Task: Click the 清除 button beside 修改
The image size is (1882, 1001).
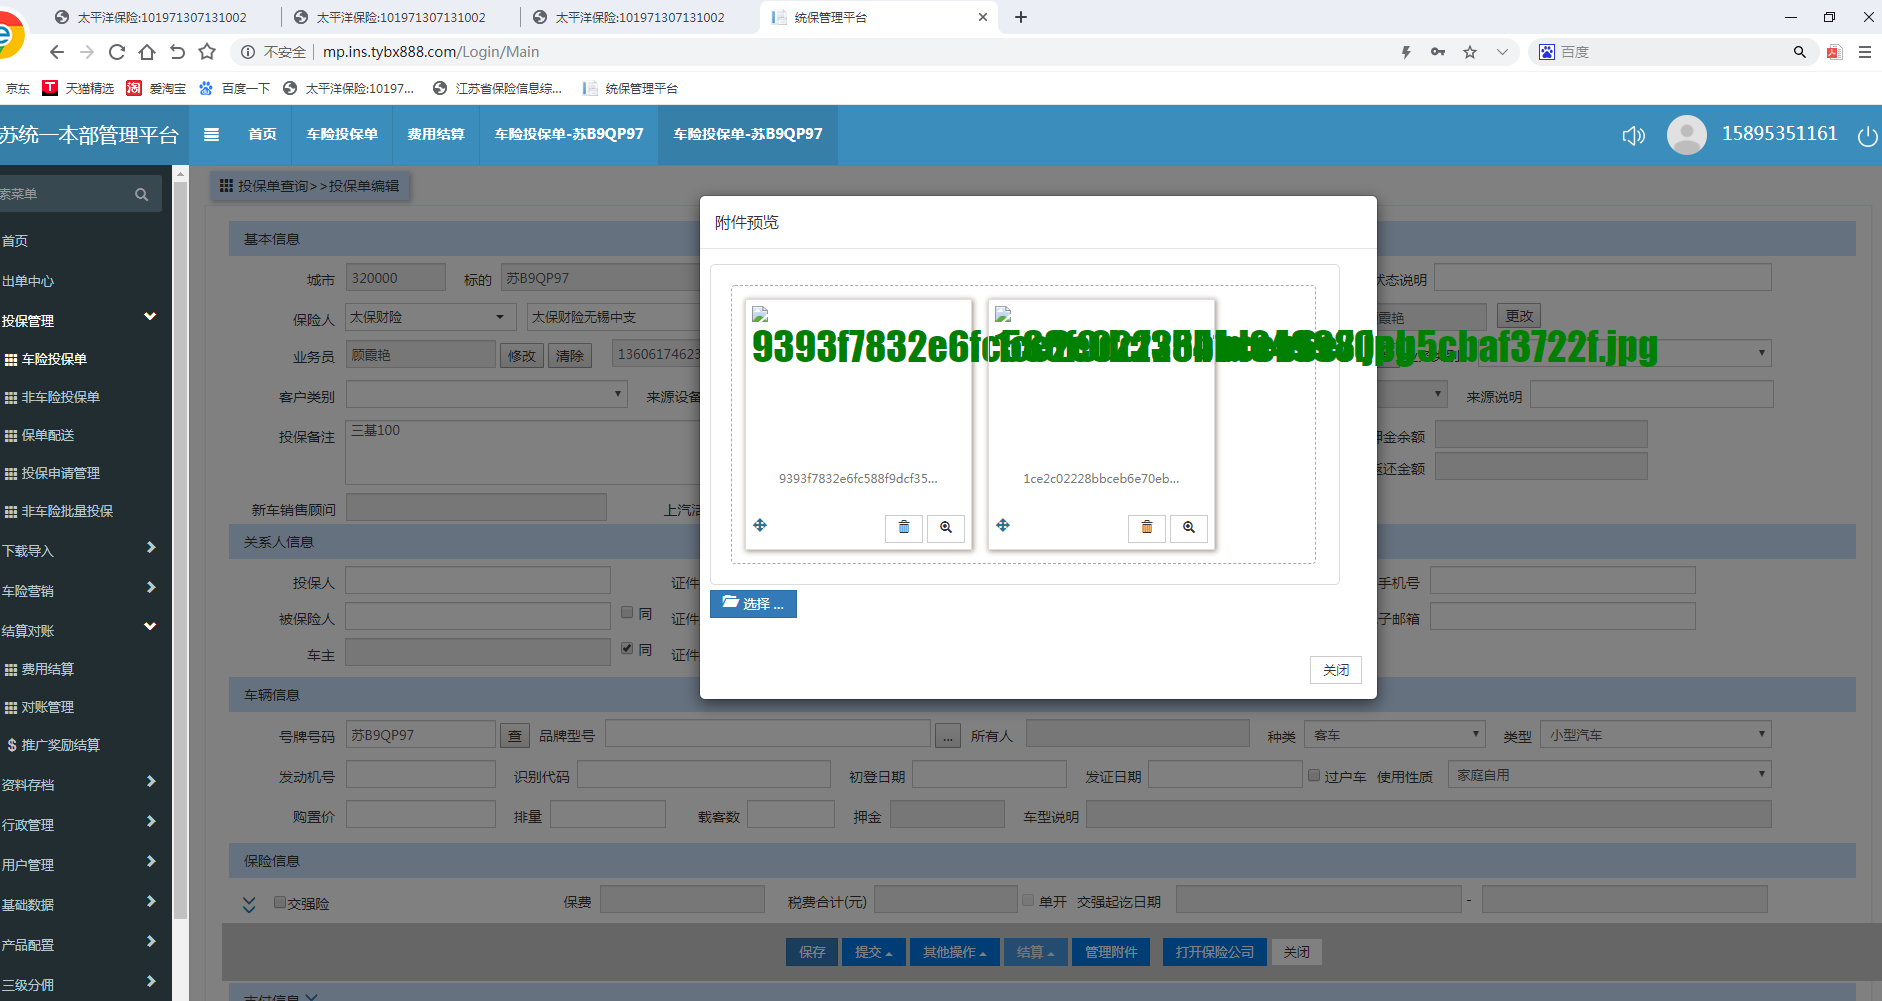Action: pyautogui.click(x=570, y=355)
